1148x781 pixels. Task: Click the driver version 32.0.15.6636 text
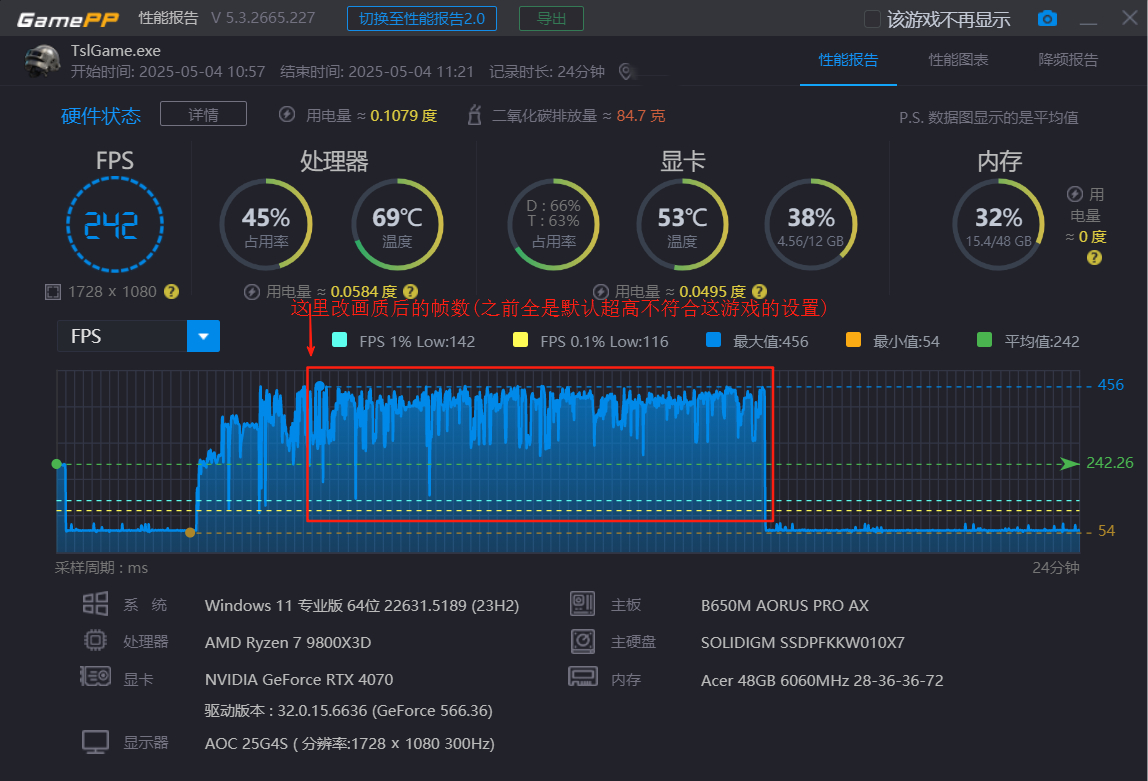pyautogui.click(x=348, y=711)
